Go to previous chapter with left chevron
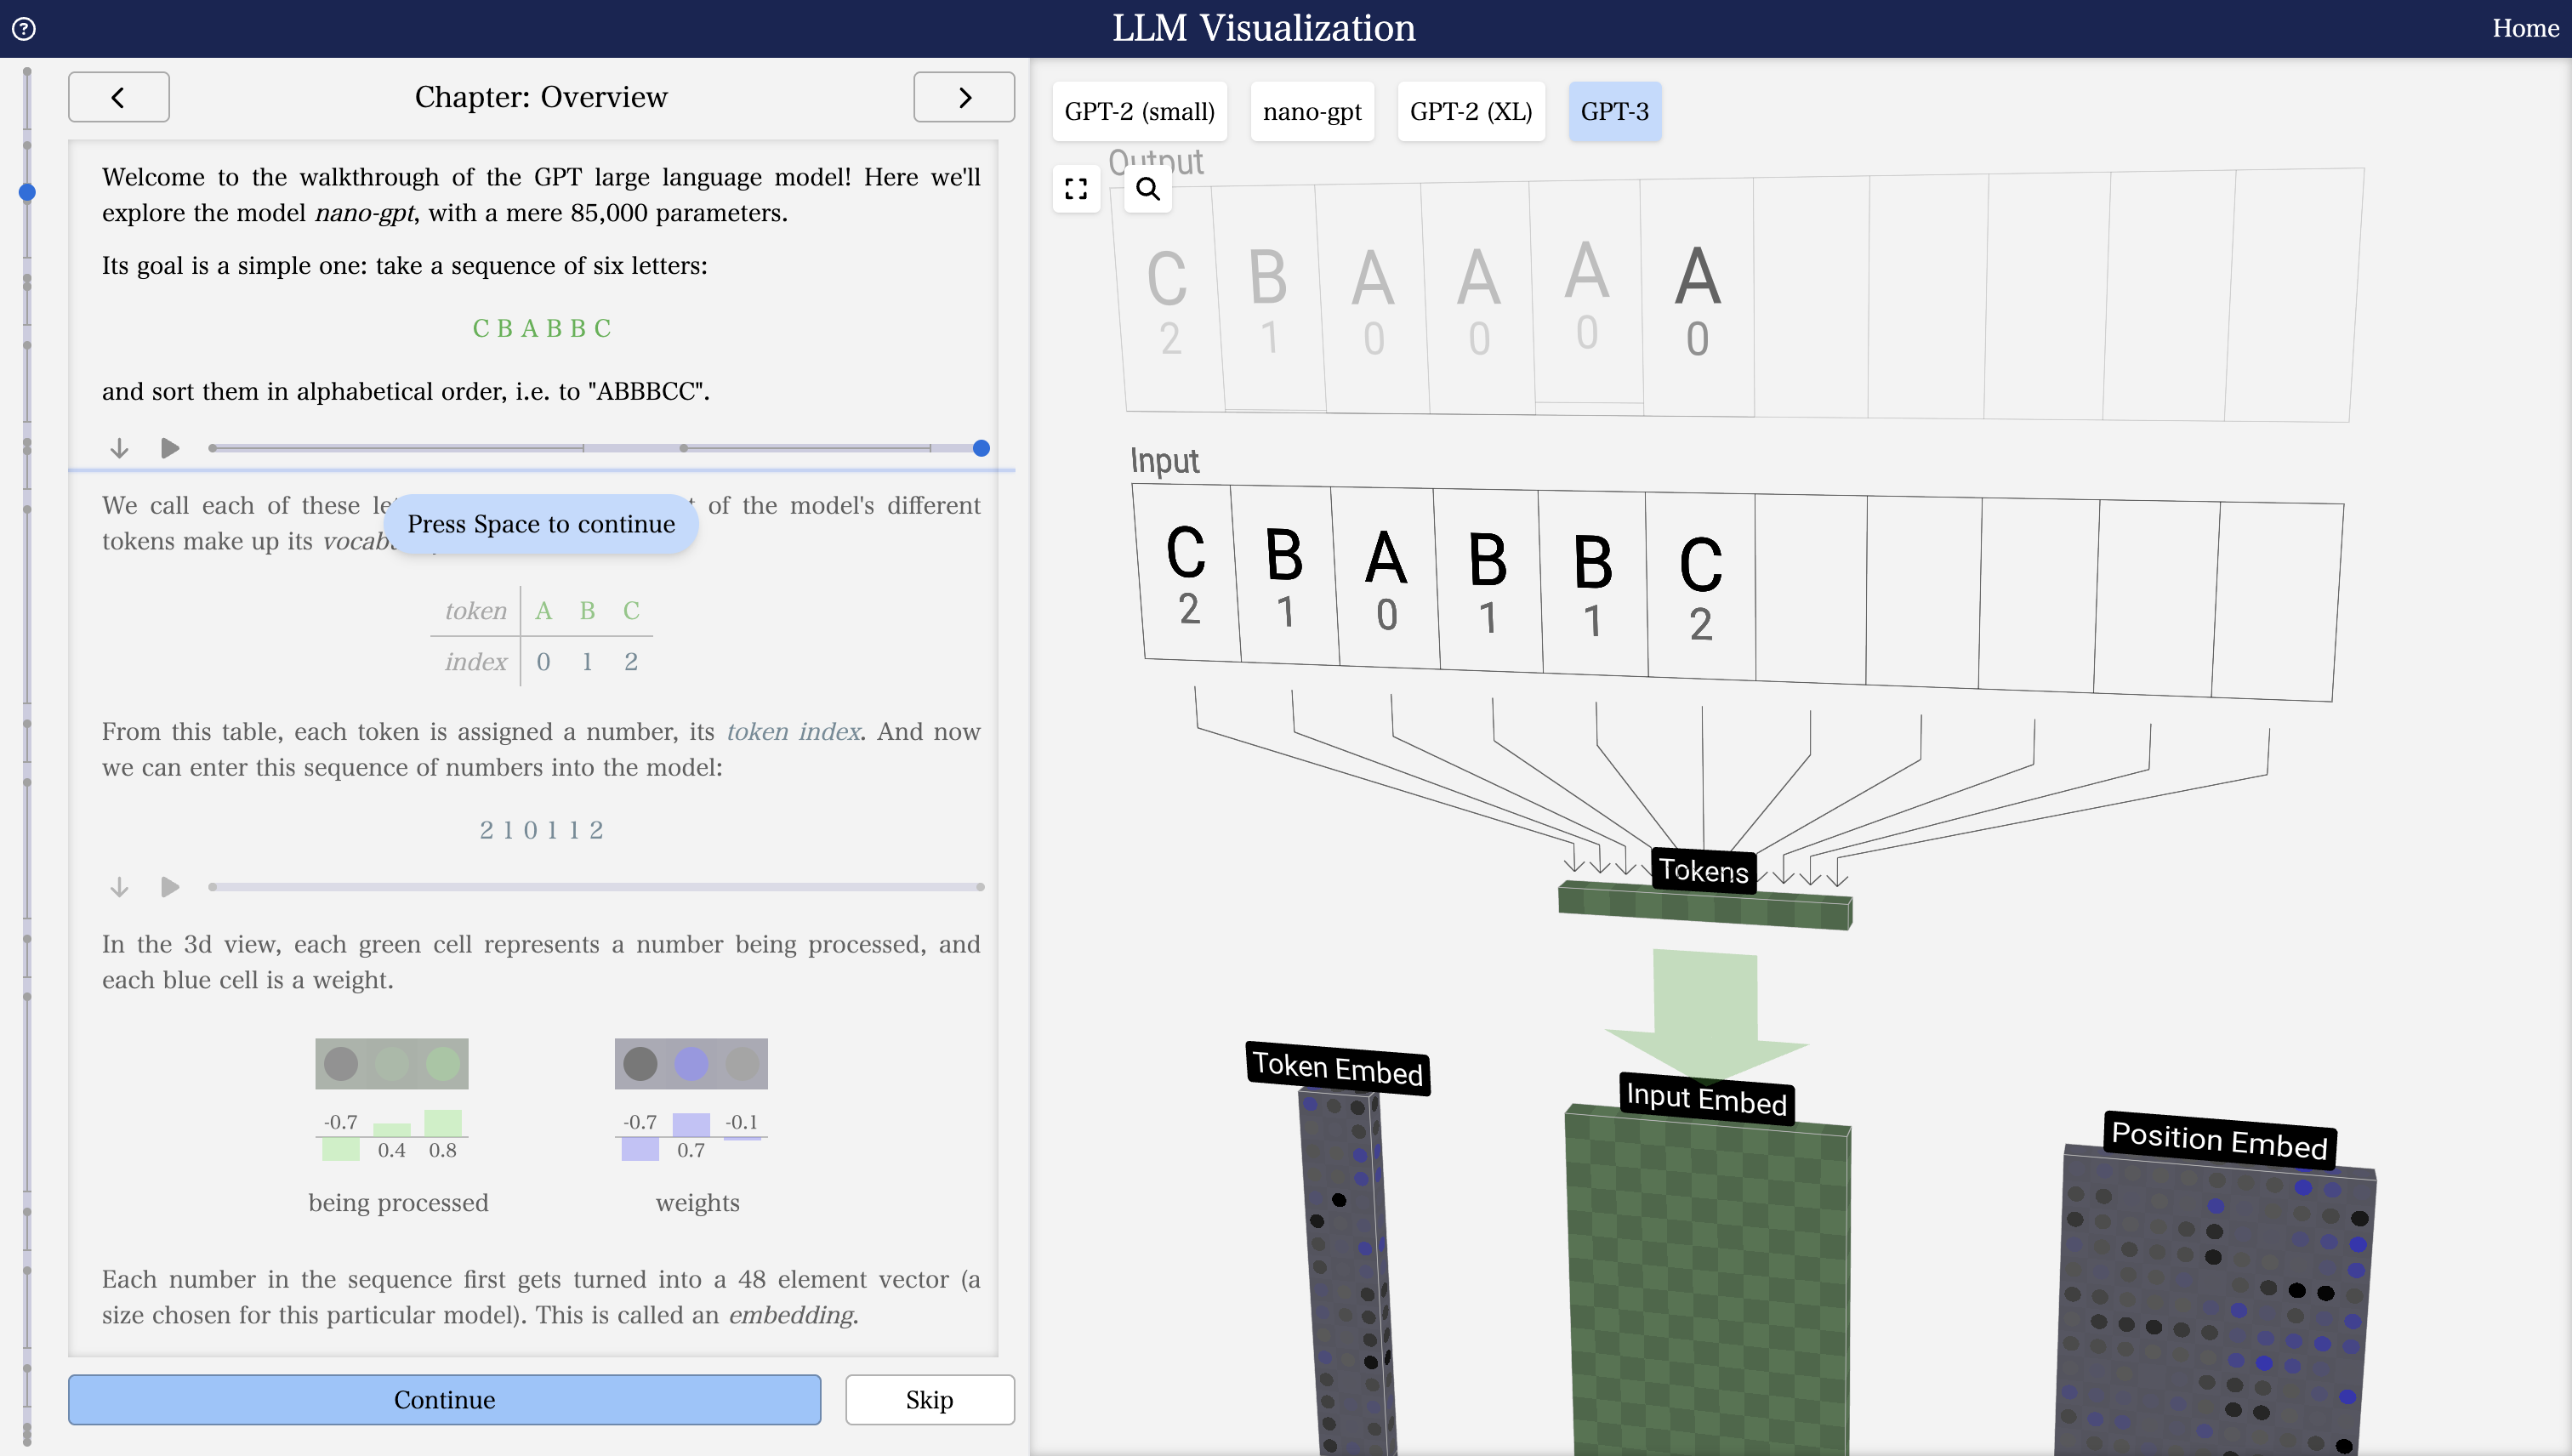 (x=119, y=97)
